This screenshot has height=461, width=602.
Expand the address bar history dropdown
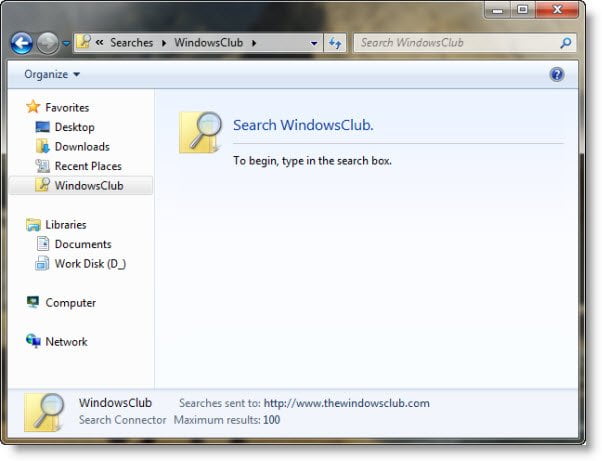click(314, 43)
